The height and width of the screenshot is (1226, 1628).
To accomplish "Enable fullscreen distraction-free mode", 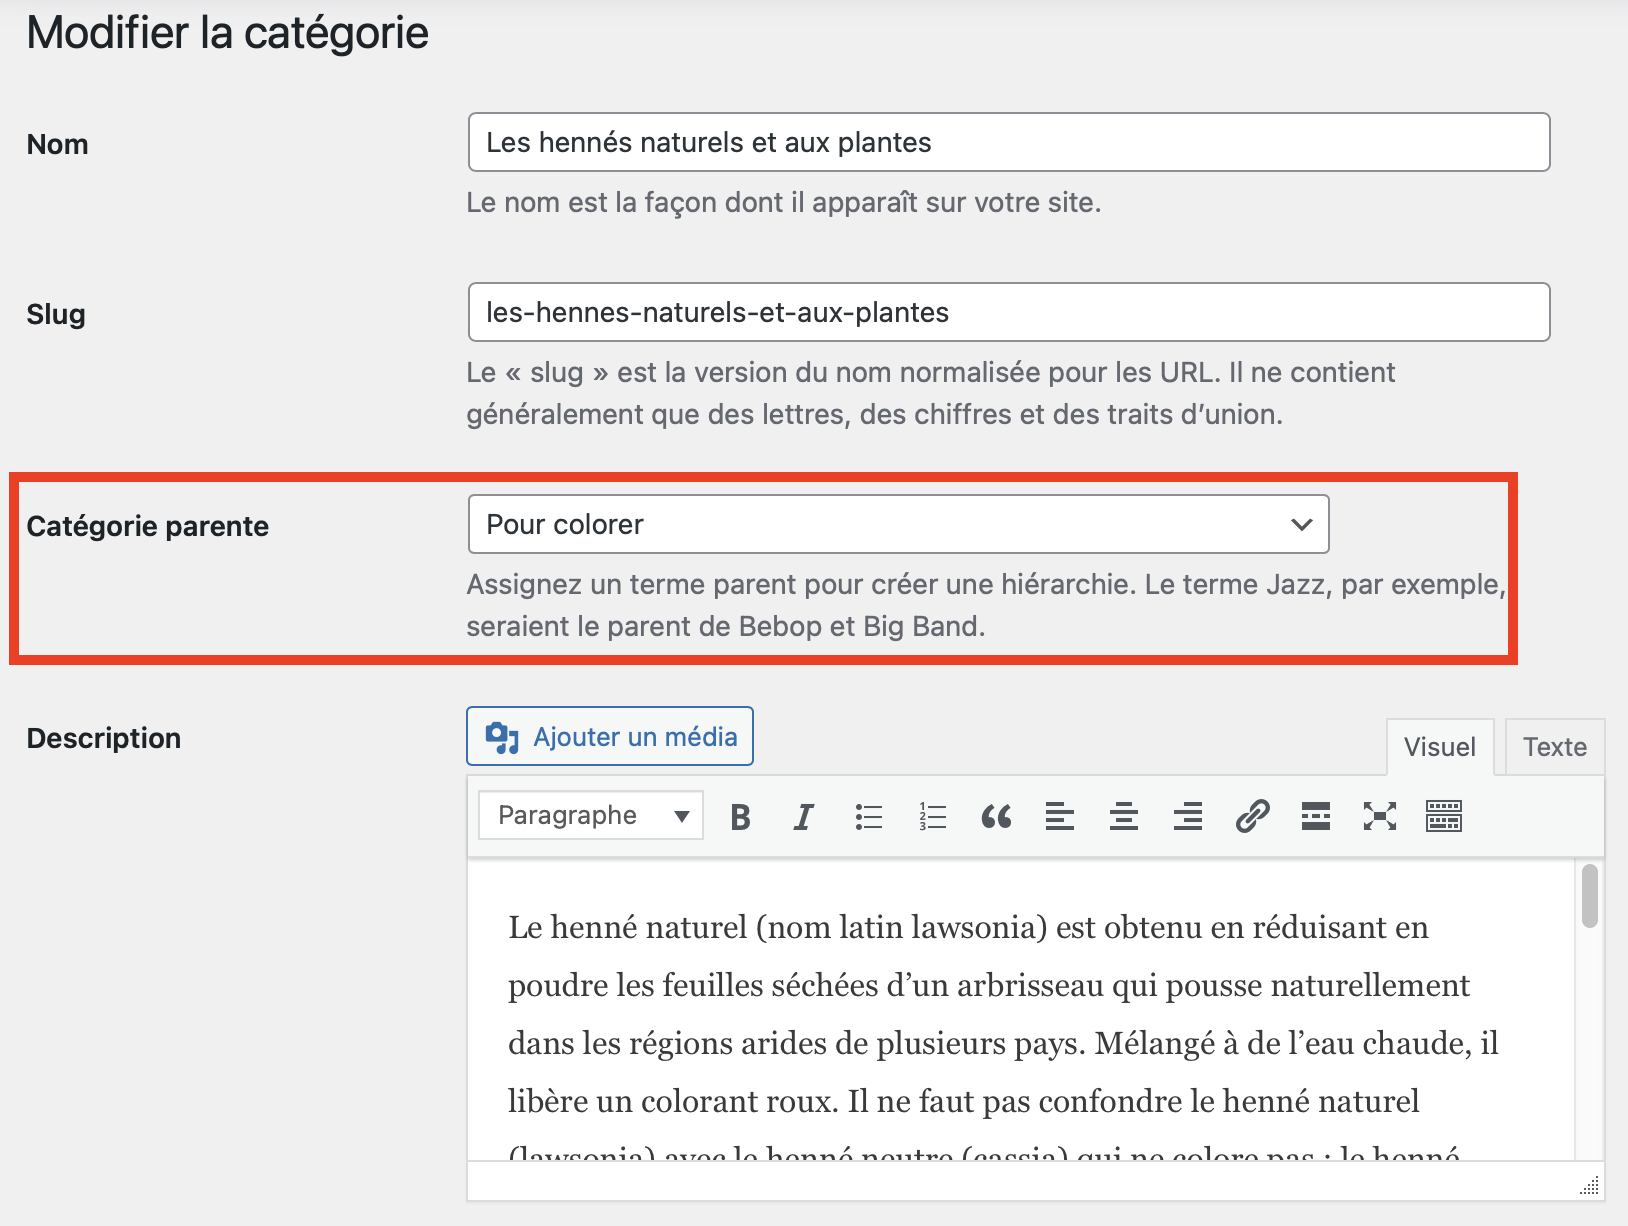I will tap(1380, 817).
